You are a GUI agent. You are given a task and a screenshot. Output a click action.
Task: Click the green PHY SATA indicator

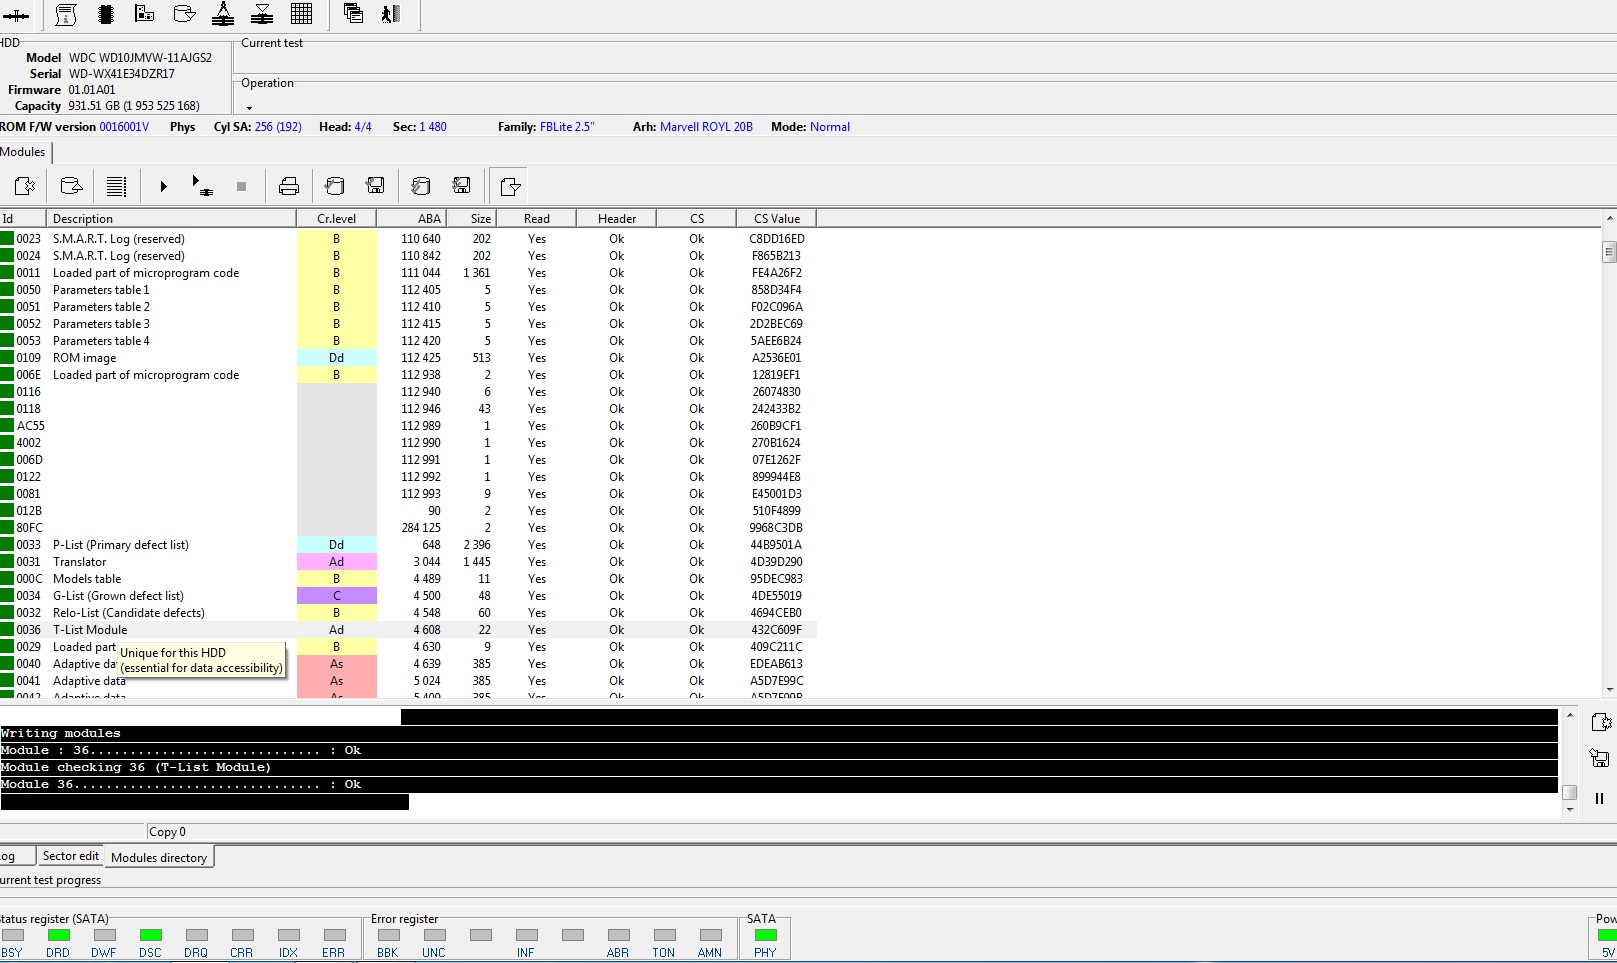[765, 935]
